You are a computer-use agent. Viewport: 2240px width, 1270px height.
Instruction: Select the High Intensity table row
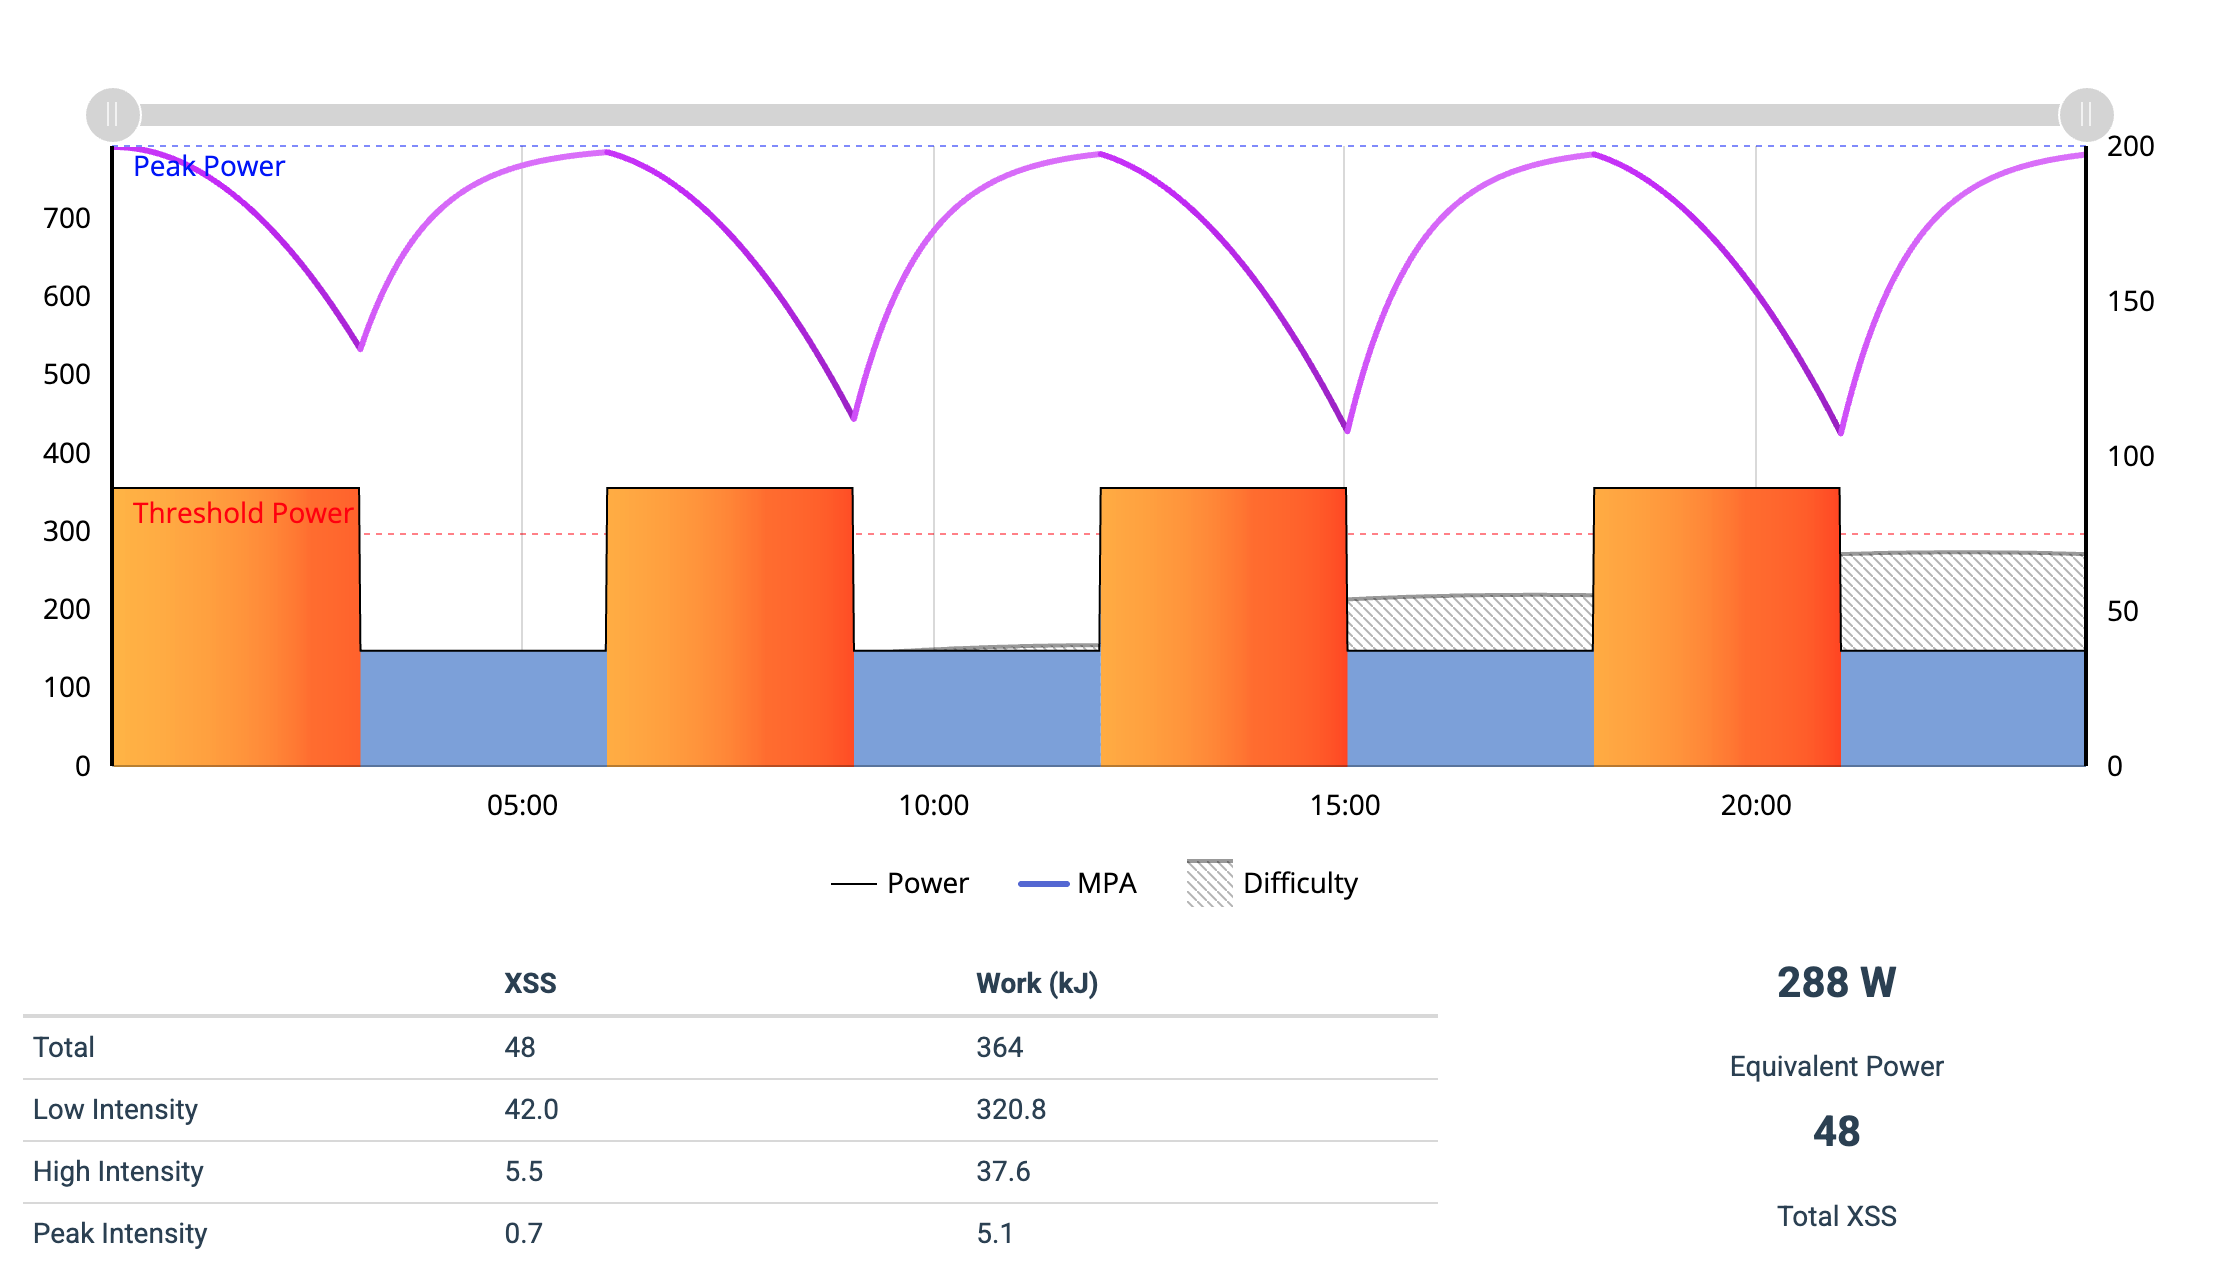118,1171
